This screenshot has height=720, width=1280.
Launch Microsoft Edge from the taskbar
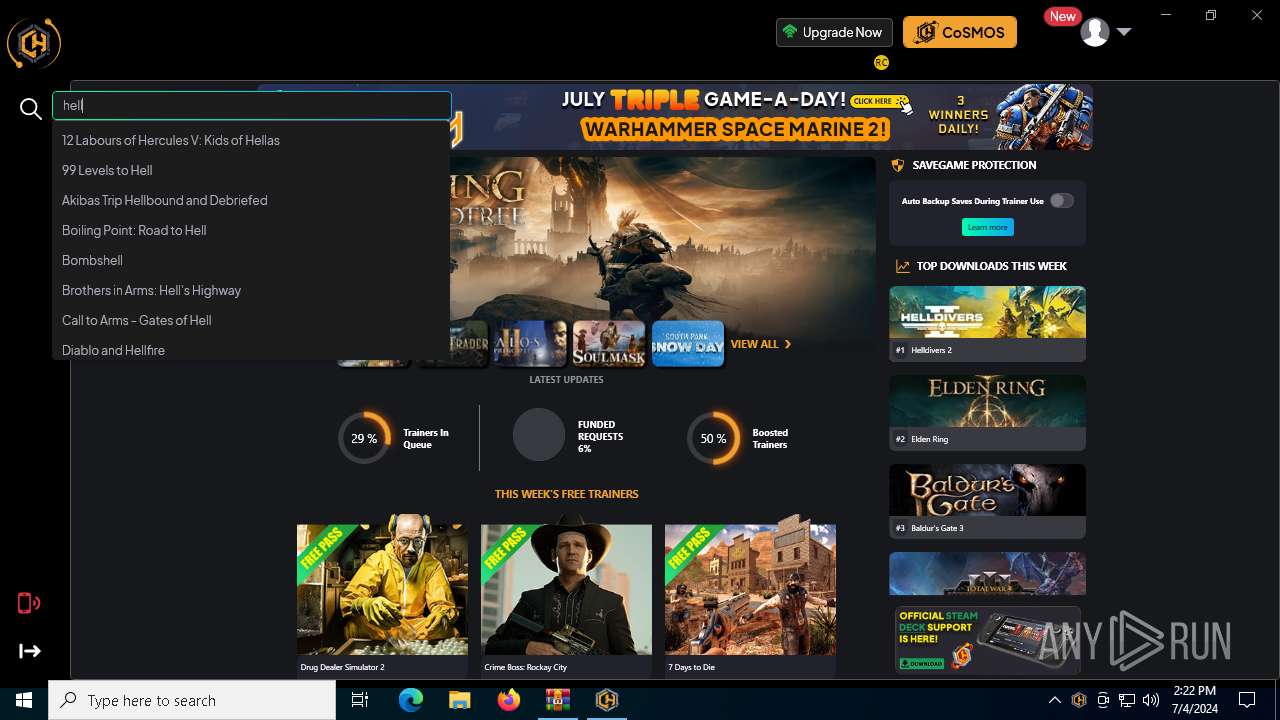[411, 700]
